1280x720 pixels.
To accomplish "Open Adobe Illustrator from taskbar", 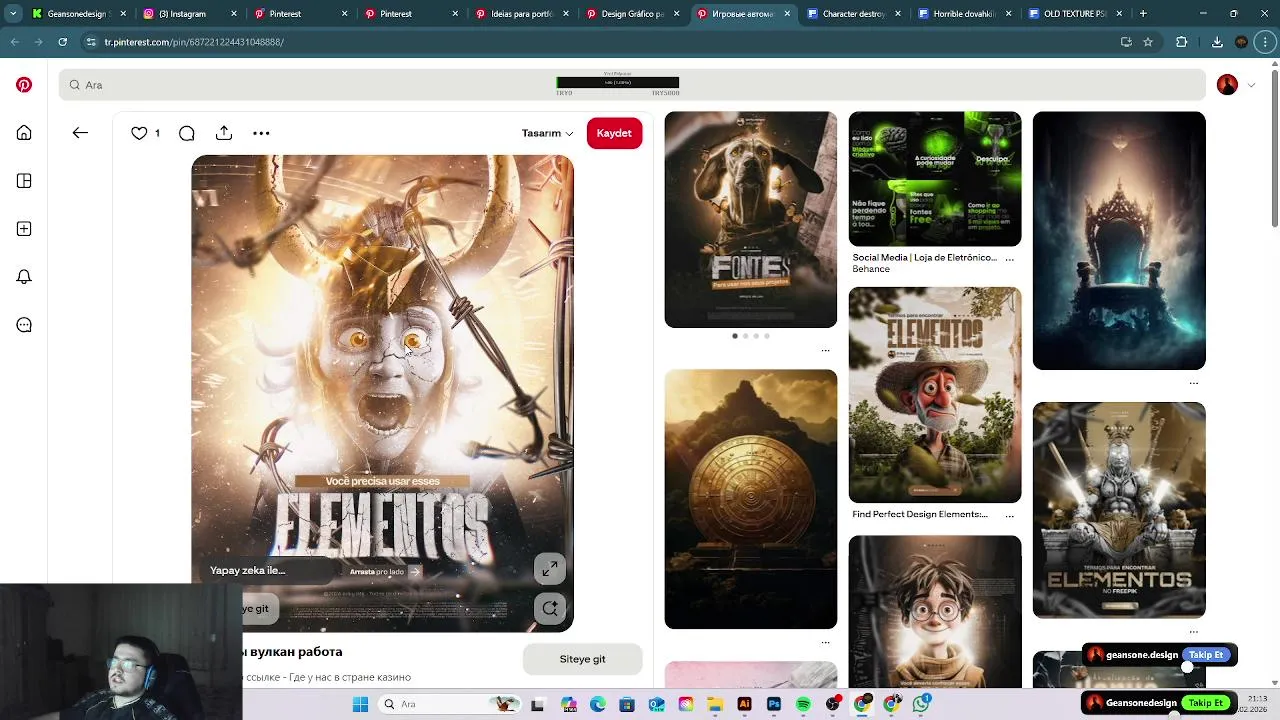I will 744,704.
